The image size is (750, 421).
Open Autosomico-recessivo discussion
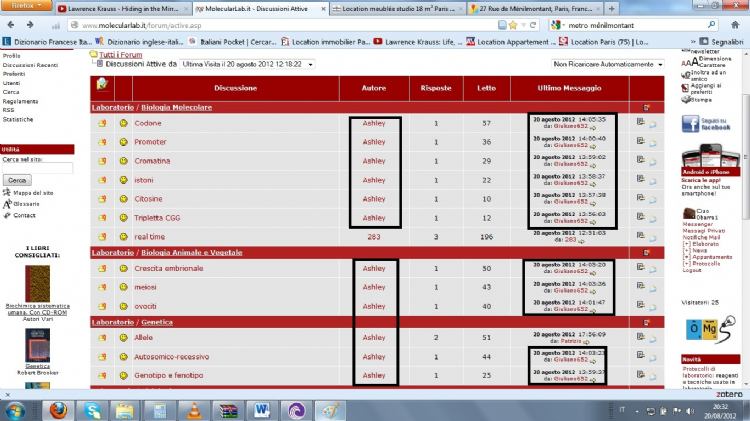pyautogui.click(x=172, y=357)
